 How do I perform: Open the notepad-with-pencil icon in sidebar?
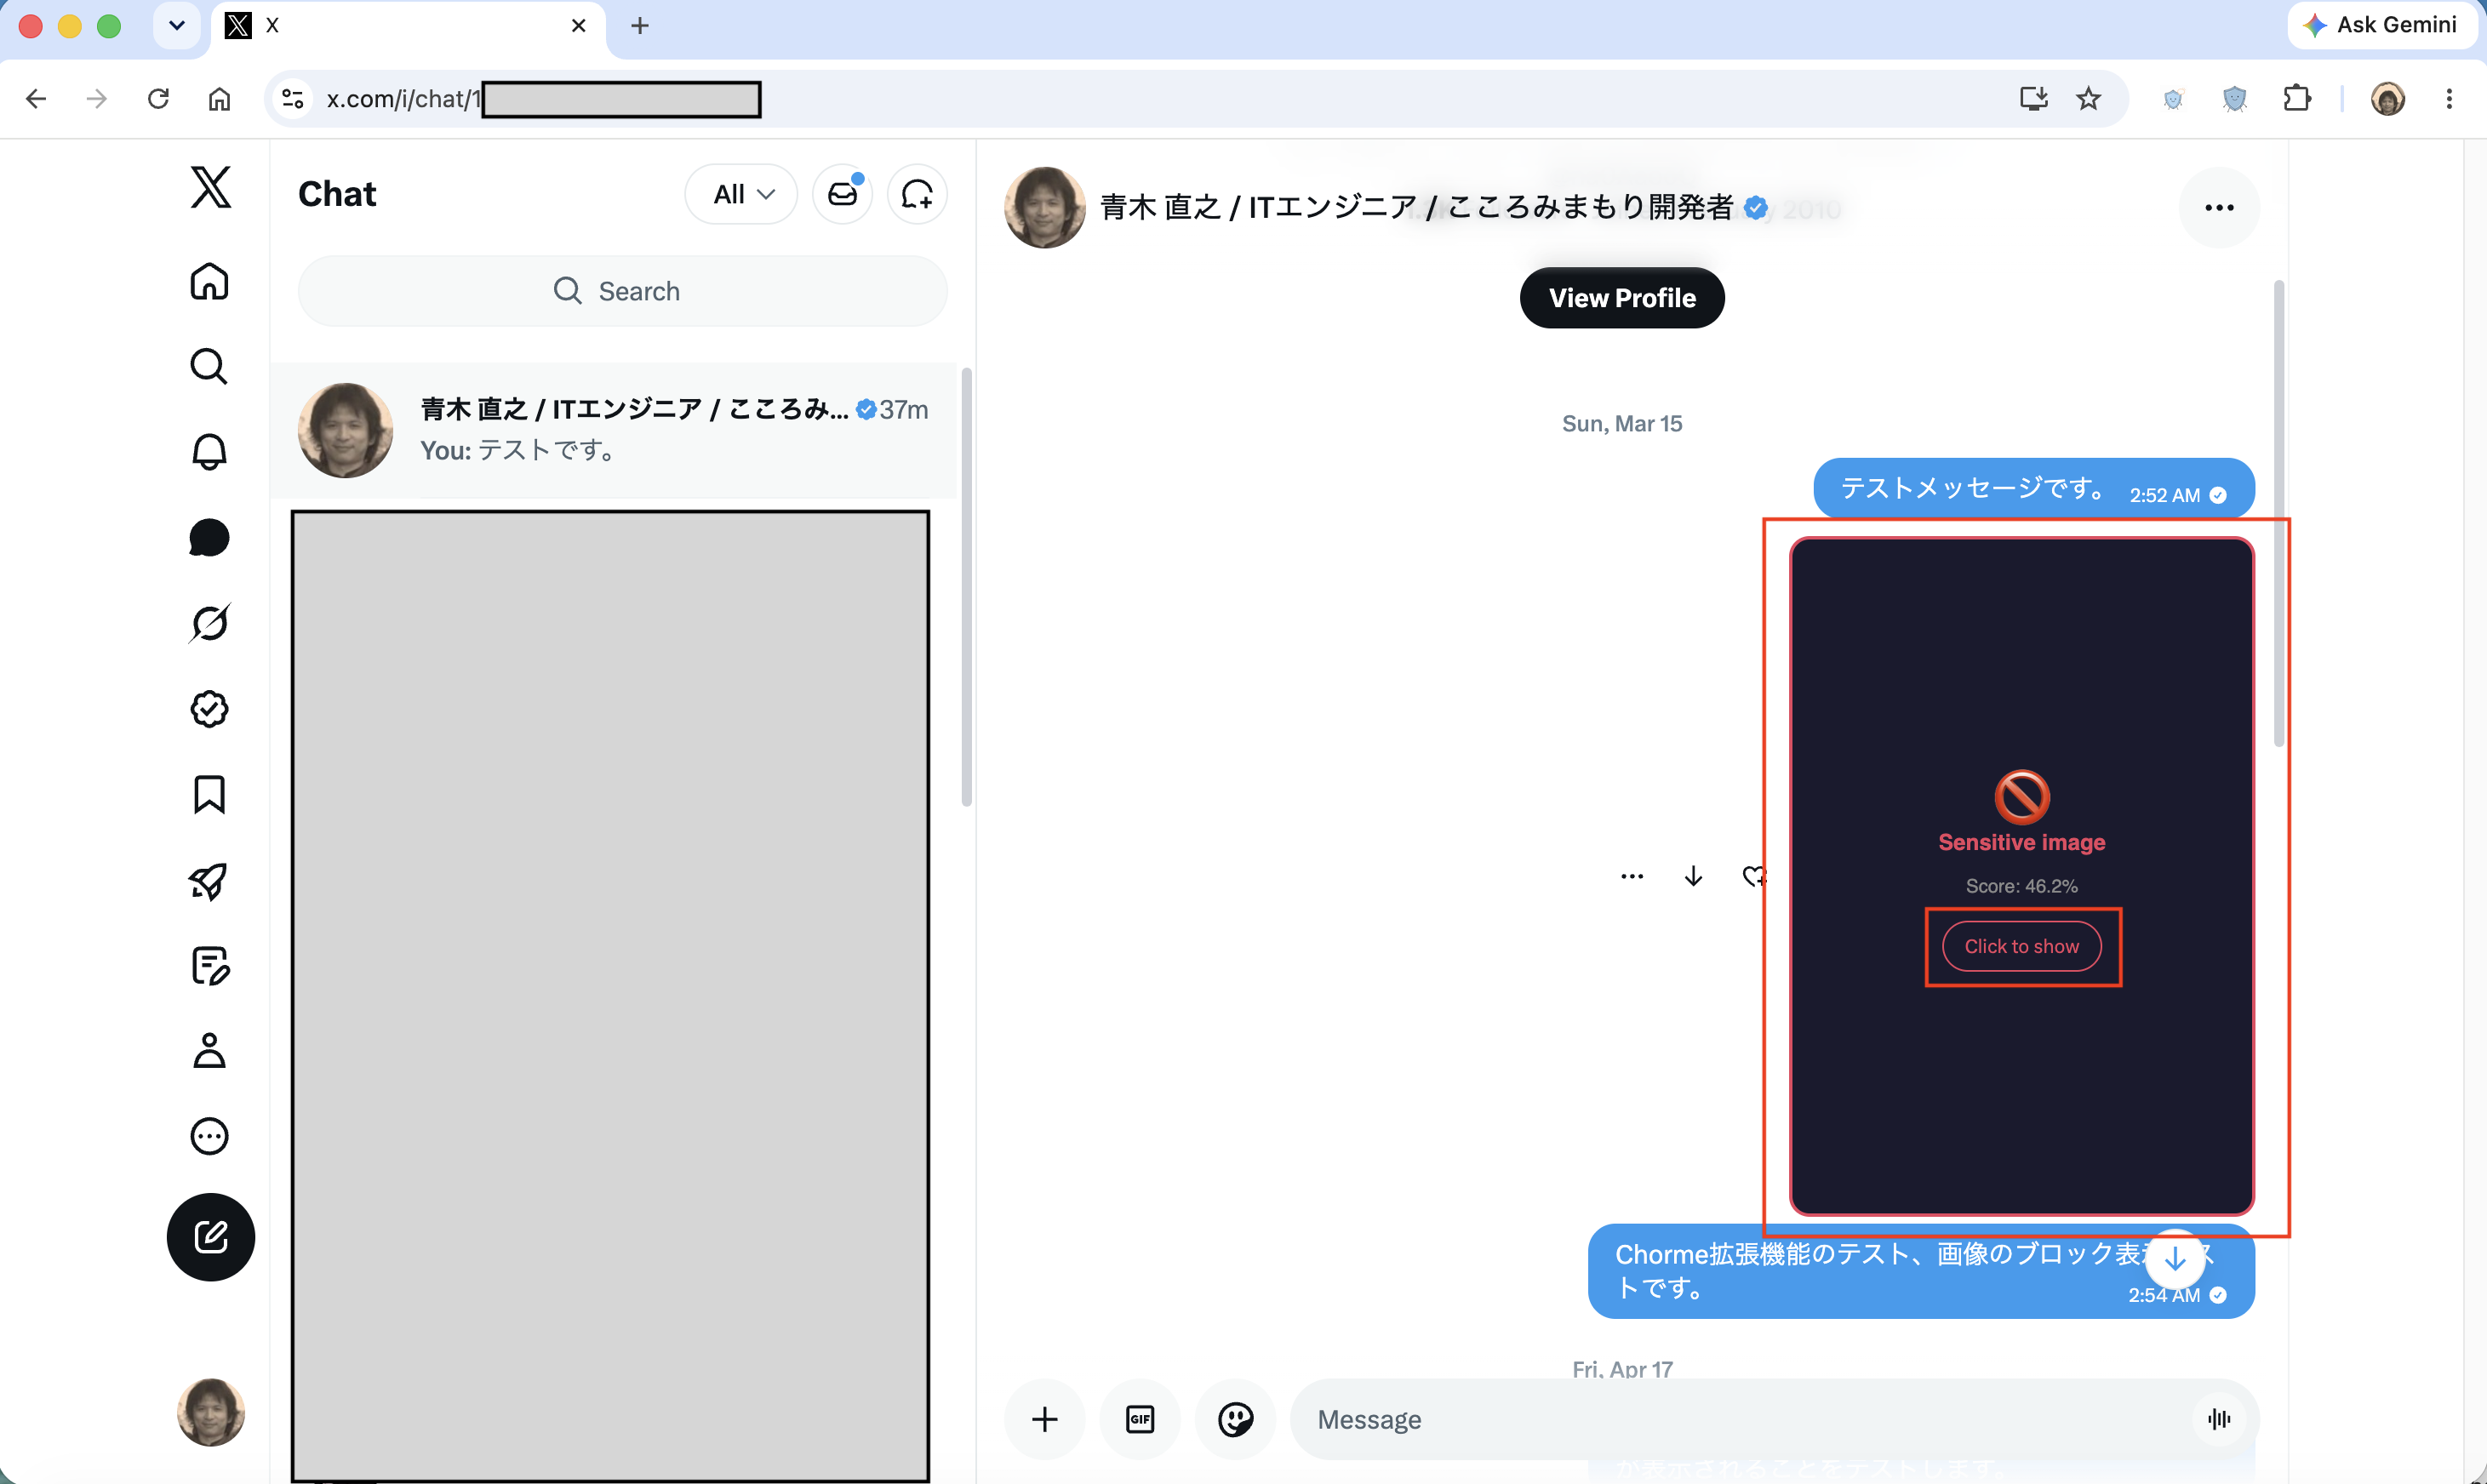click(209, 965)
